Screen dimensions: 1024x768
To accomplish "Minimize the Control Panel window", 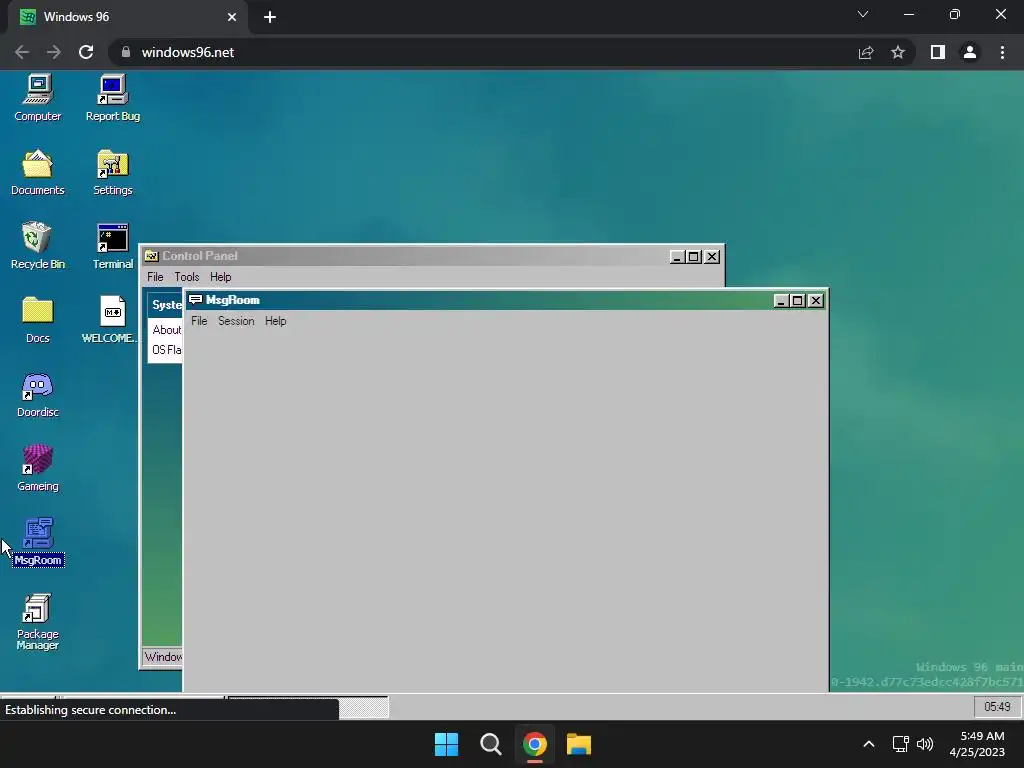I will tap(677, 257).
